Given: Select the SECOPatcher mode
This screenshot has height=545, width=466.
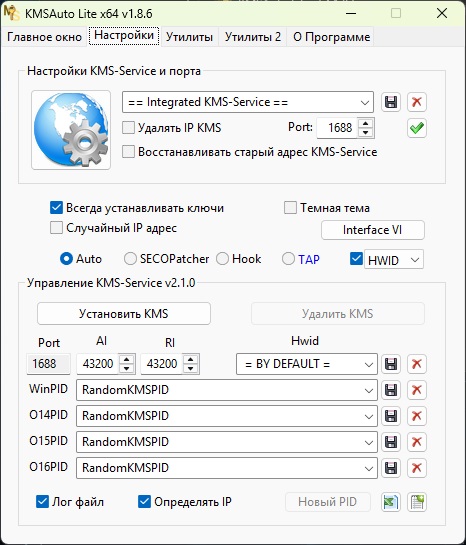Looking at the screenshot, I should click(x=130, y=259).
